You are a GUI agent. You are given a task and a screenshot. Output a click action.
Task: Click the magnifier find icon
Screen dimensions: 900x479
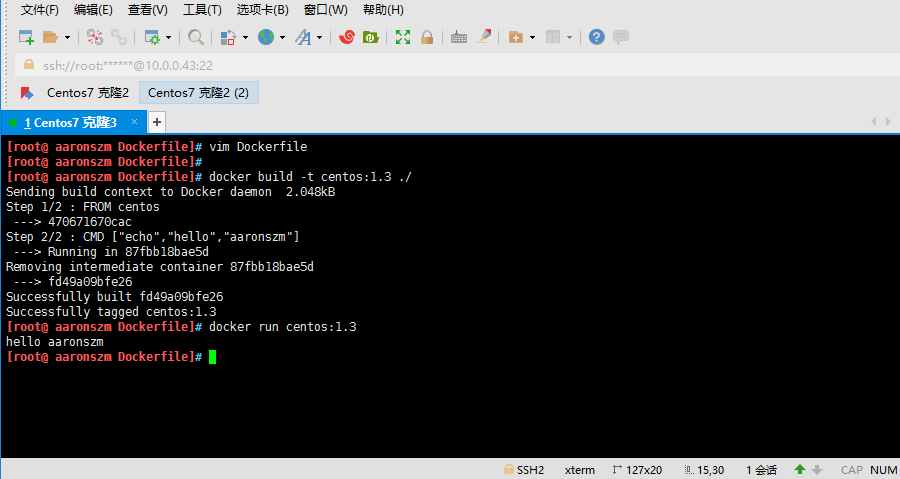[x=196, y=37]
